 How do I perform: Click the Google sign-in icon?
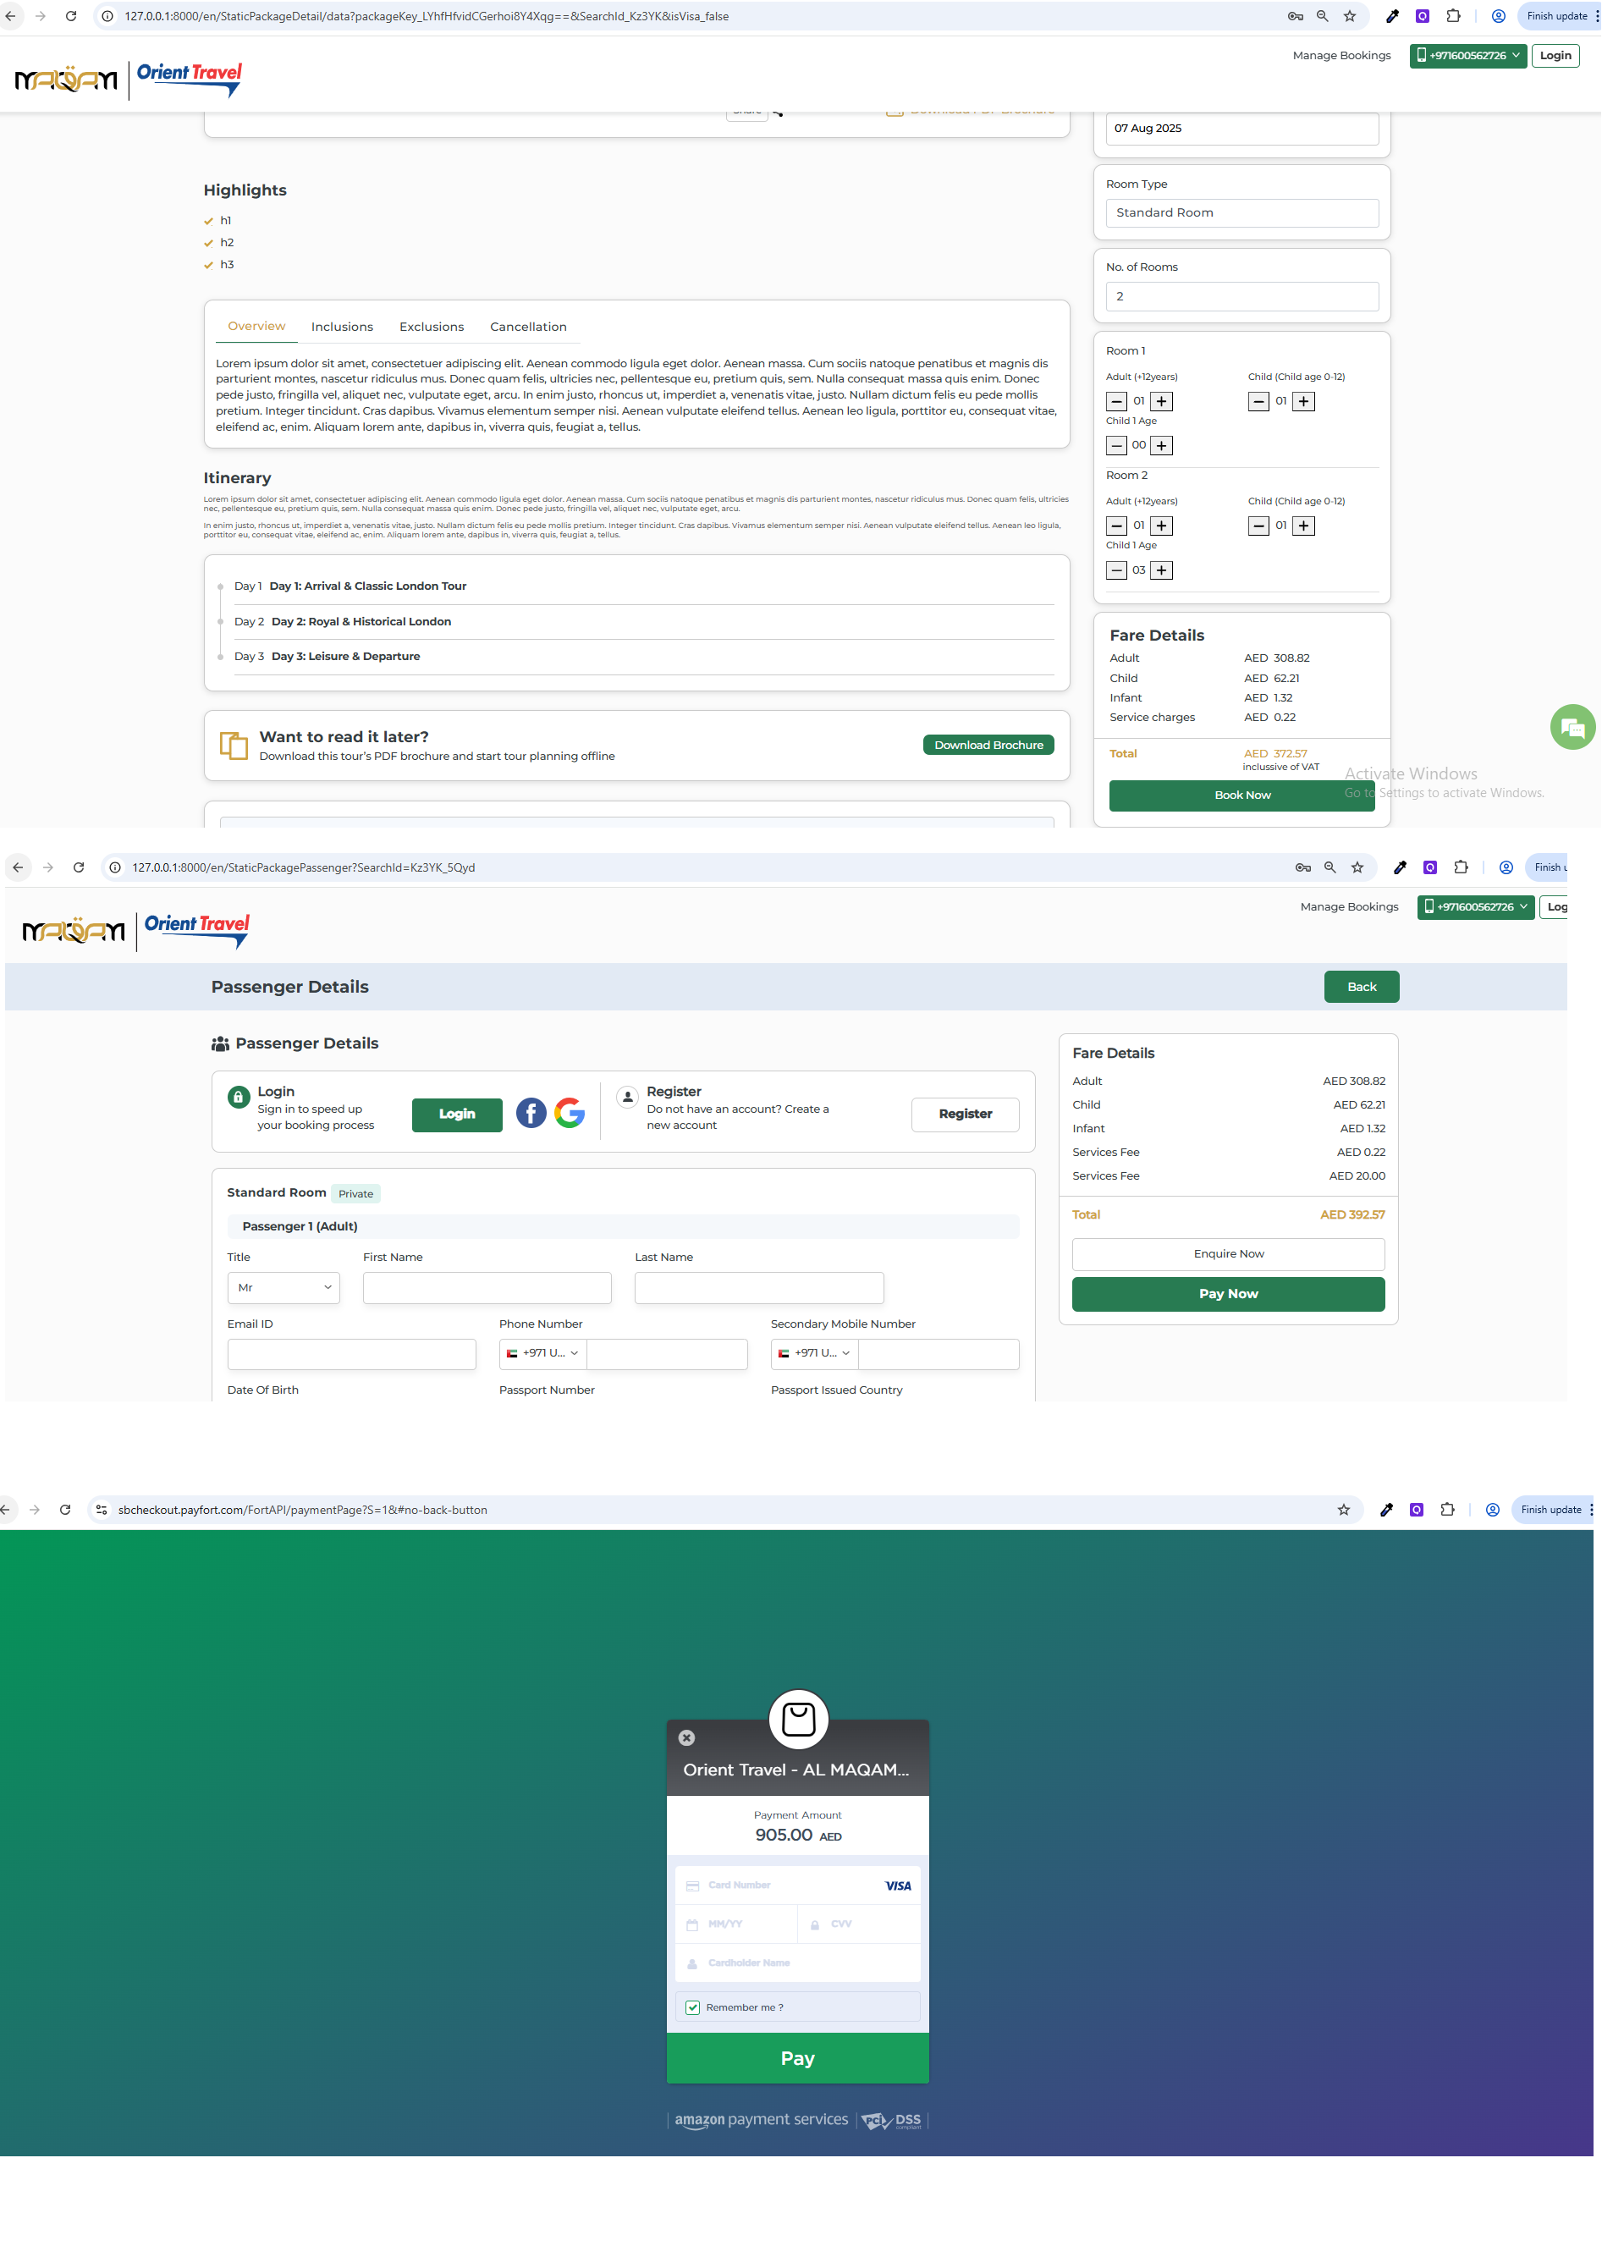pyautogui.click(x=578, y=1128)
